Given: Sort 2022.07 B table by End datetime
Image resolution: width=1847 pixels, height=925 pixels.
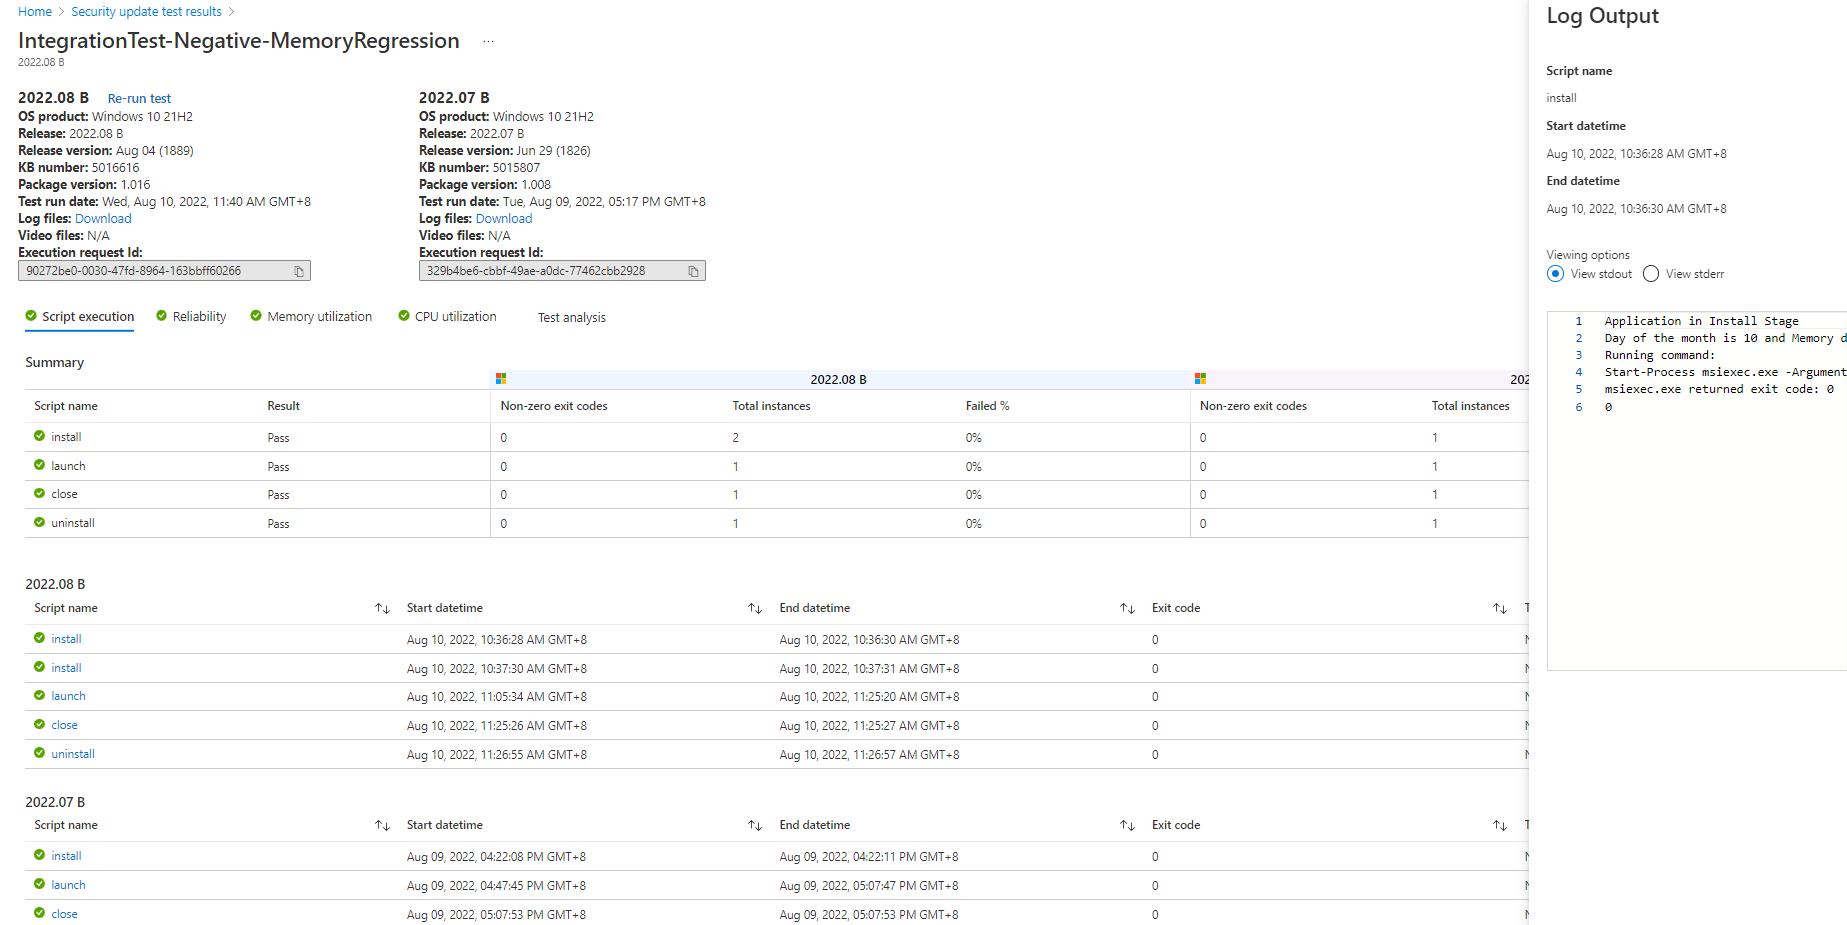Looking at the screenshot, I should [x=1127, y=825].
